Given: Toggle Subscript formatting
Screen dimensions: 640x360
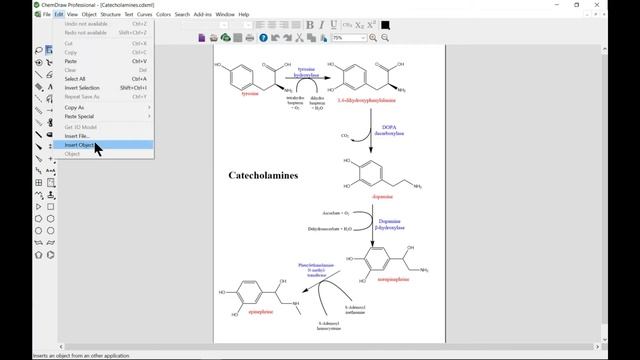Looking at the screenshot, I should click(359, 25).
